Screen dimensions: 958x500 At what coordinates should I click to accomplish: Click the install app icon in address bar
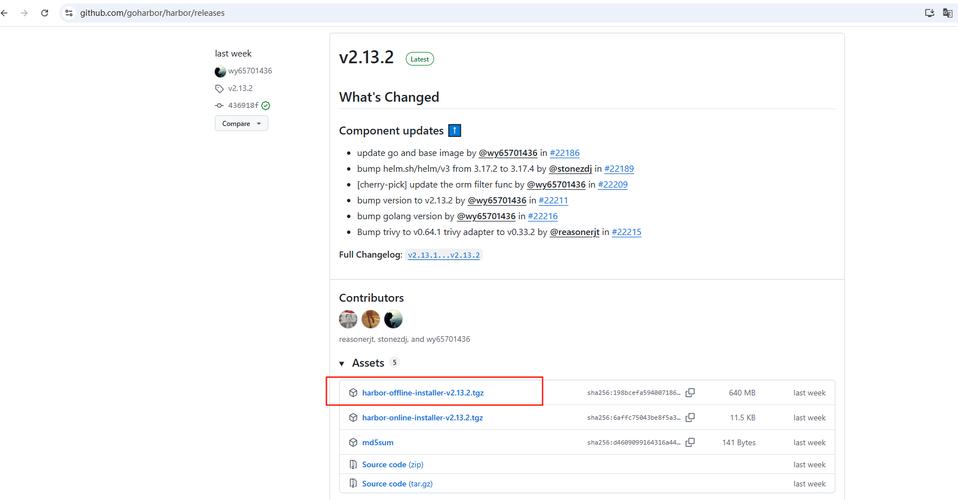point(929,13)
